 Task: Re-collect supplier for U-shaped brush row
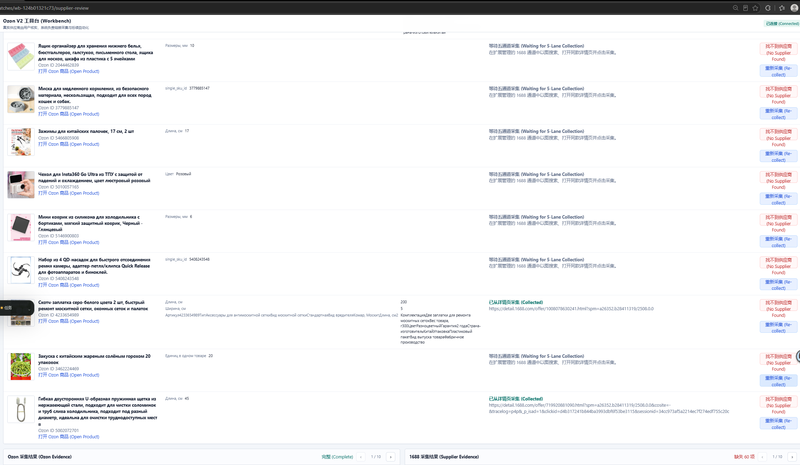pos(778,424)
